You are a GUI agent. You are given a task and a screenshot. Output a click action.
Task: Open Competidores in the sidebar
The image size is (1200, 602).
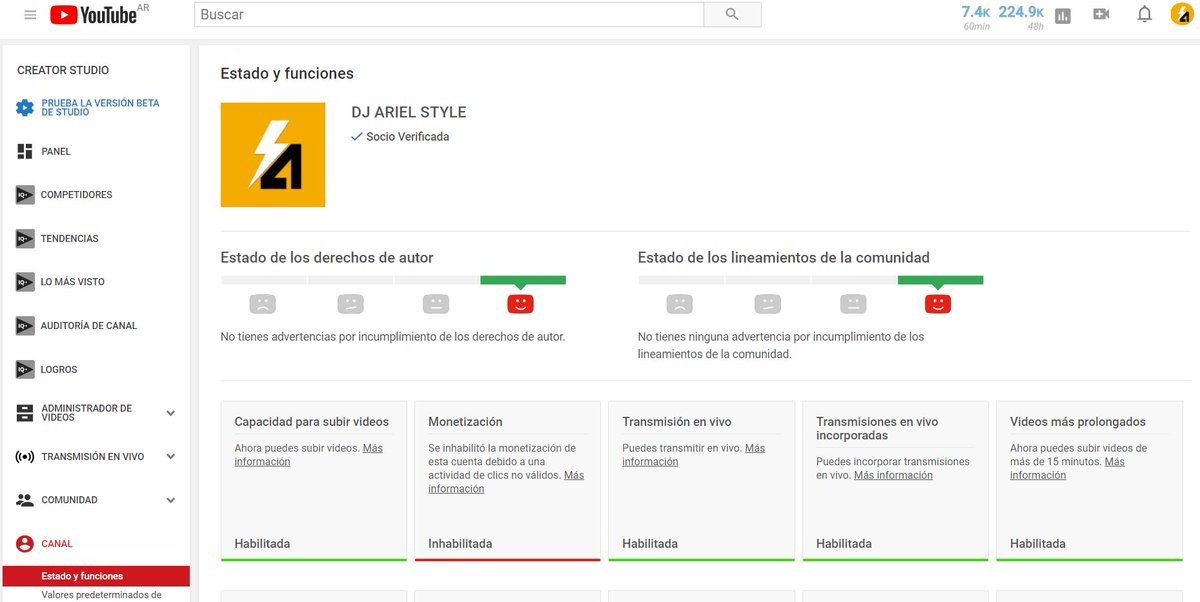point(77,195)
